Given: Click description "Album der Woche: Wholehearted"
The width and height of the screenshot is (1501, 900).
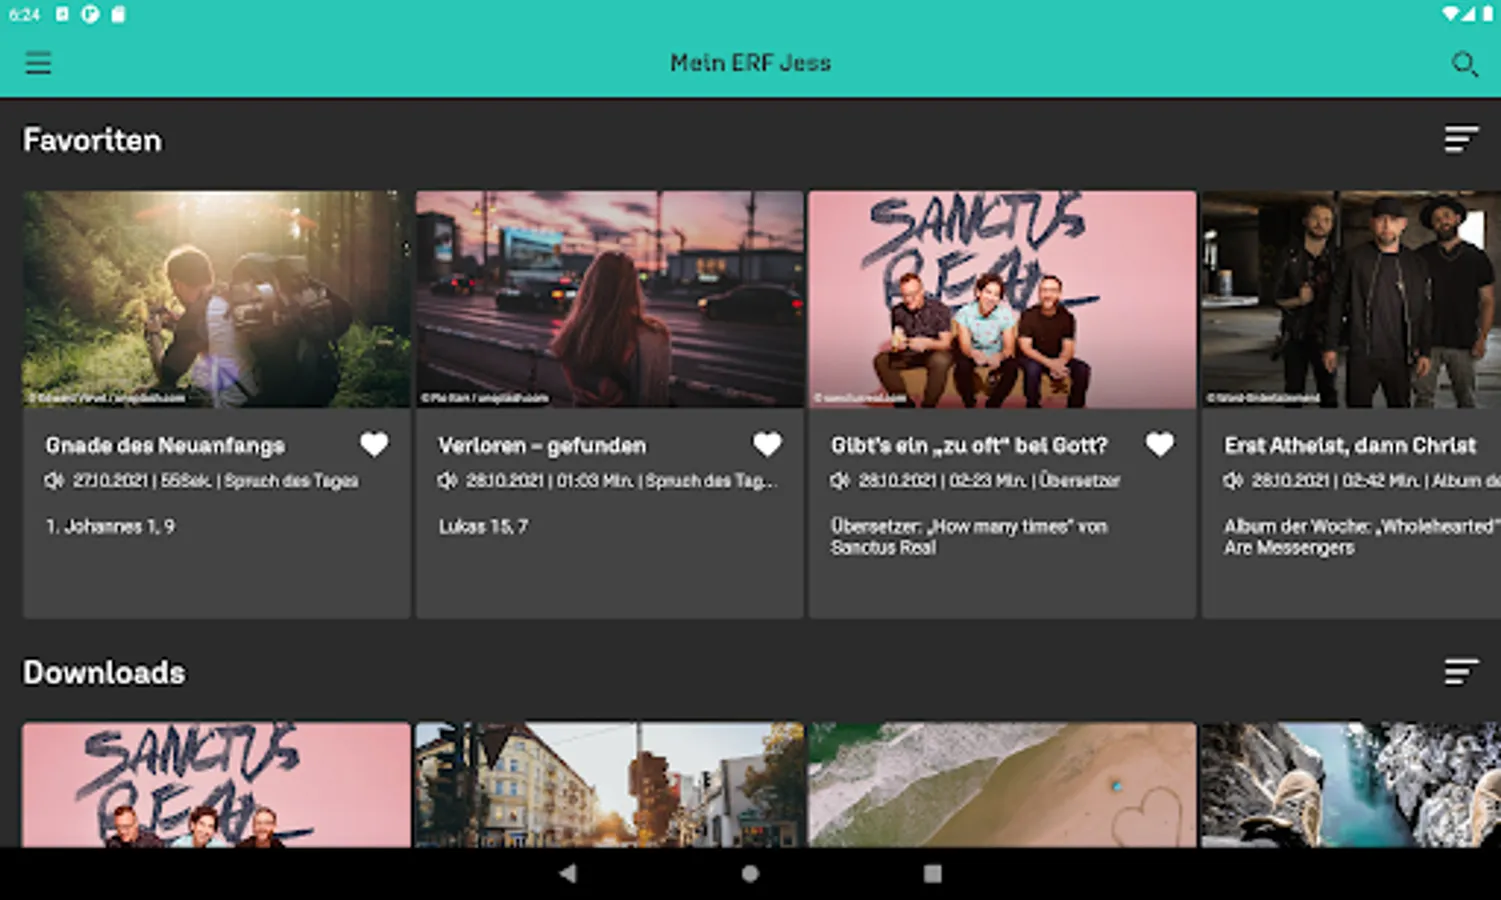Looking at the screenshot, I should (1362, 537).
